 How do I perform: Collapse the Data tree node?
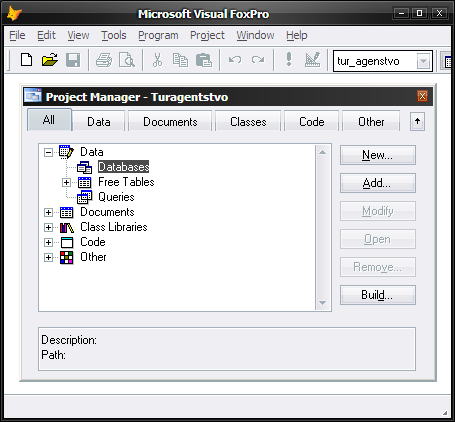[48, 153]
